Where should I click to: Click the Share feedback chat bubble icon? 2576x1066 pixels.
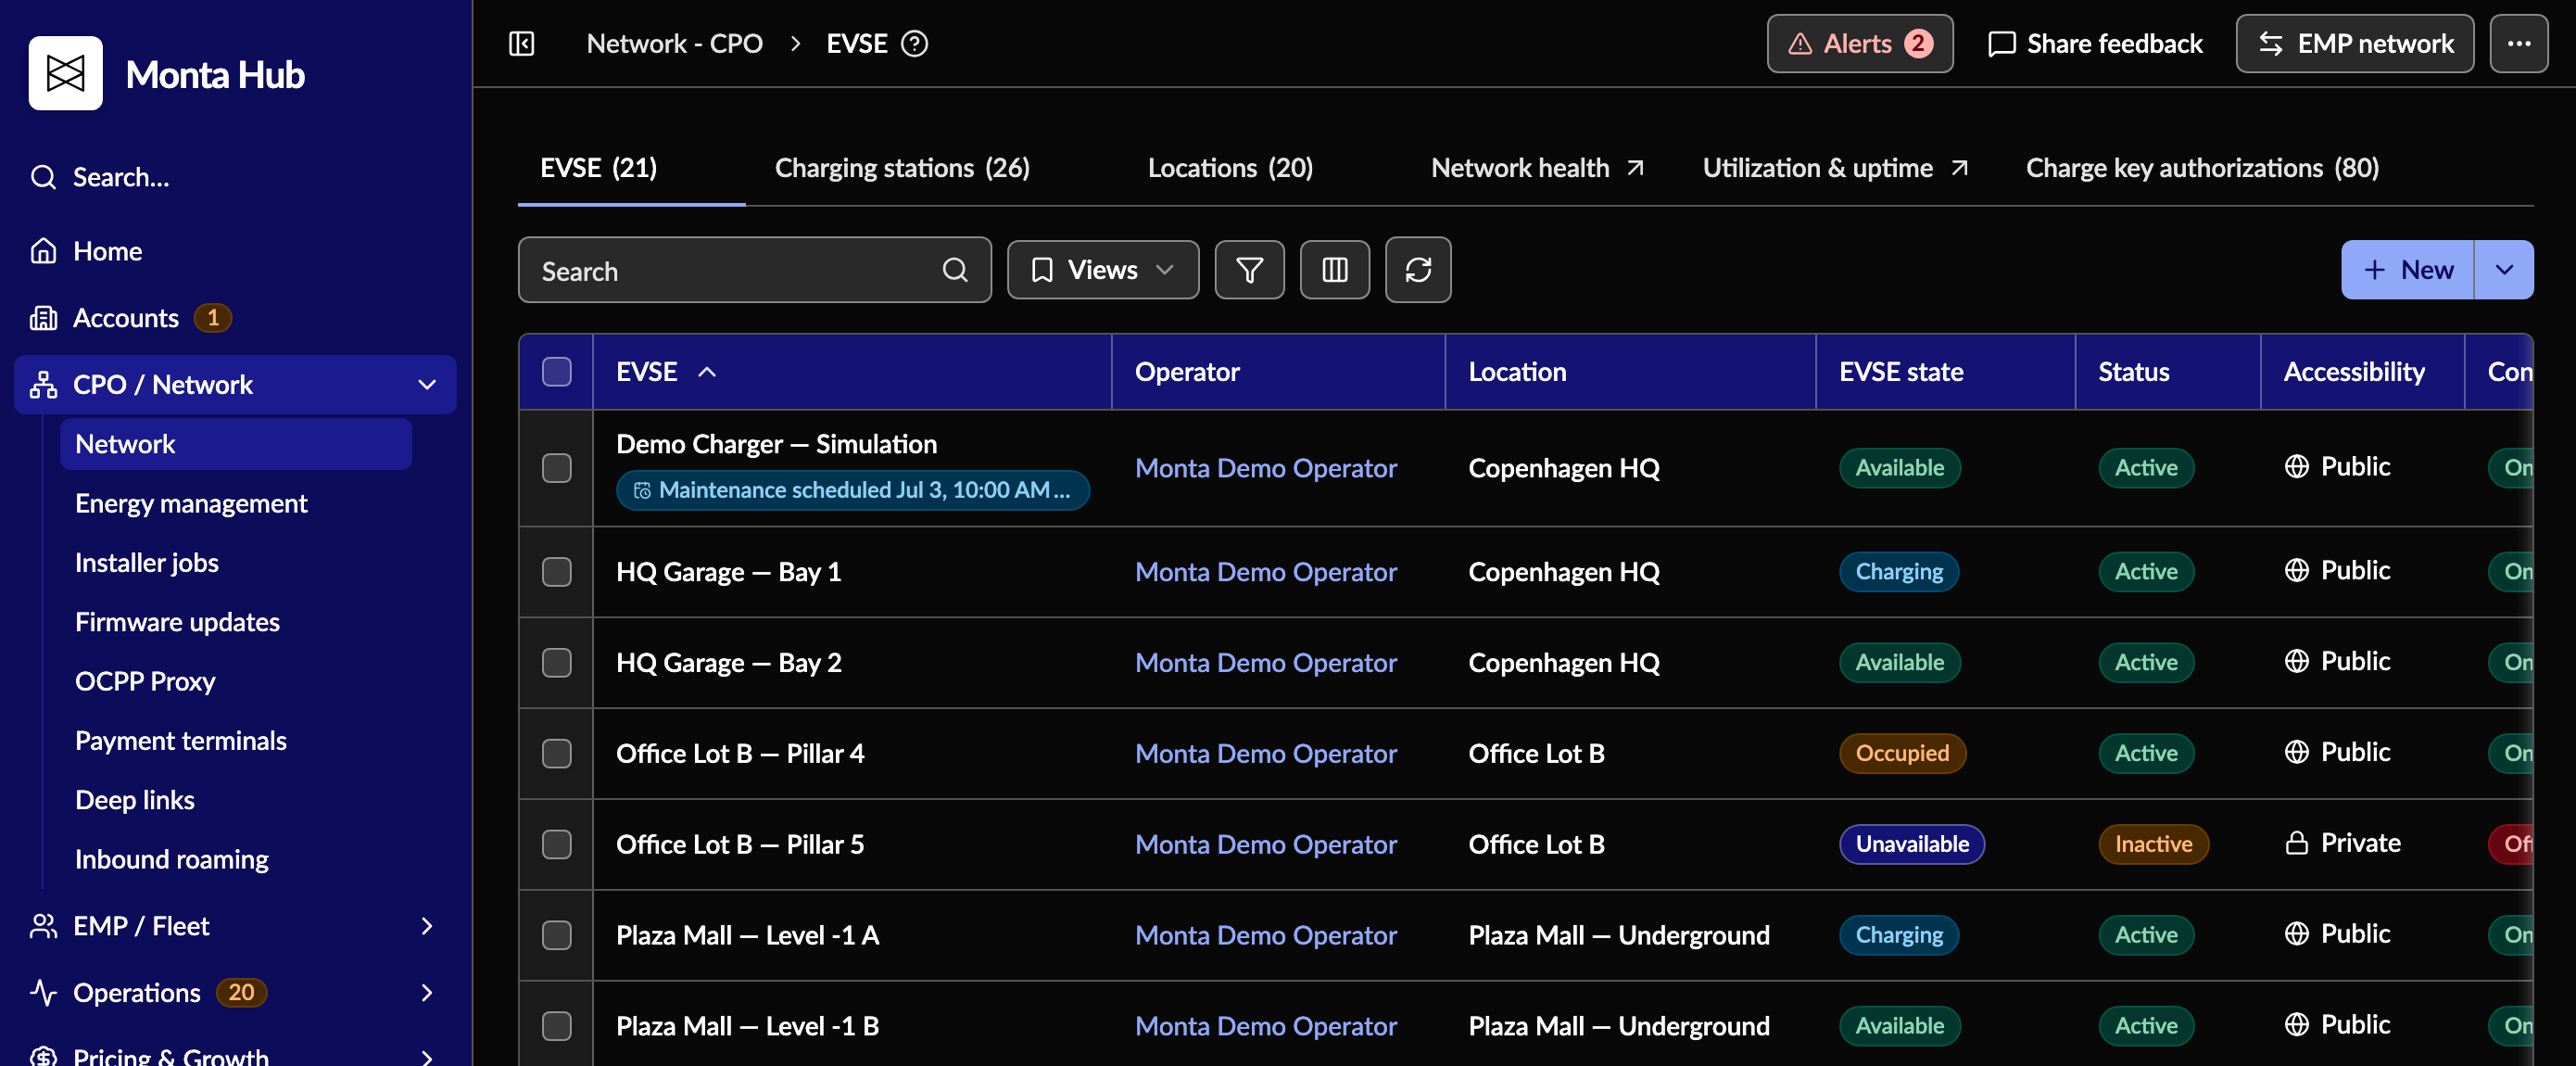(x=2001, y=44)
